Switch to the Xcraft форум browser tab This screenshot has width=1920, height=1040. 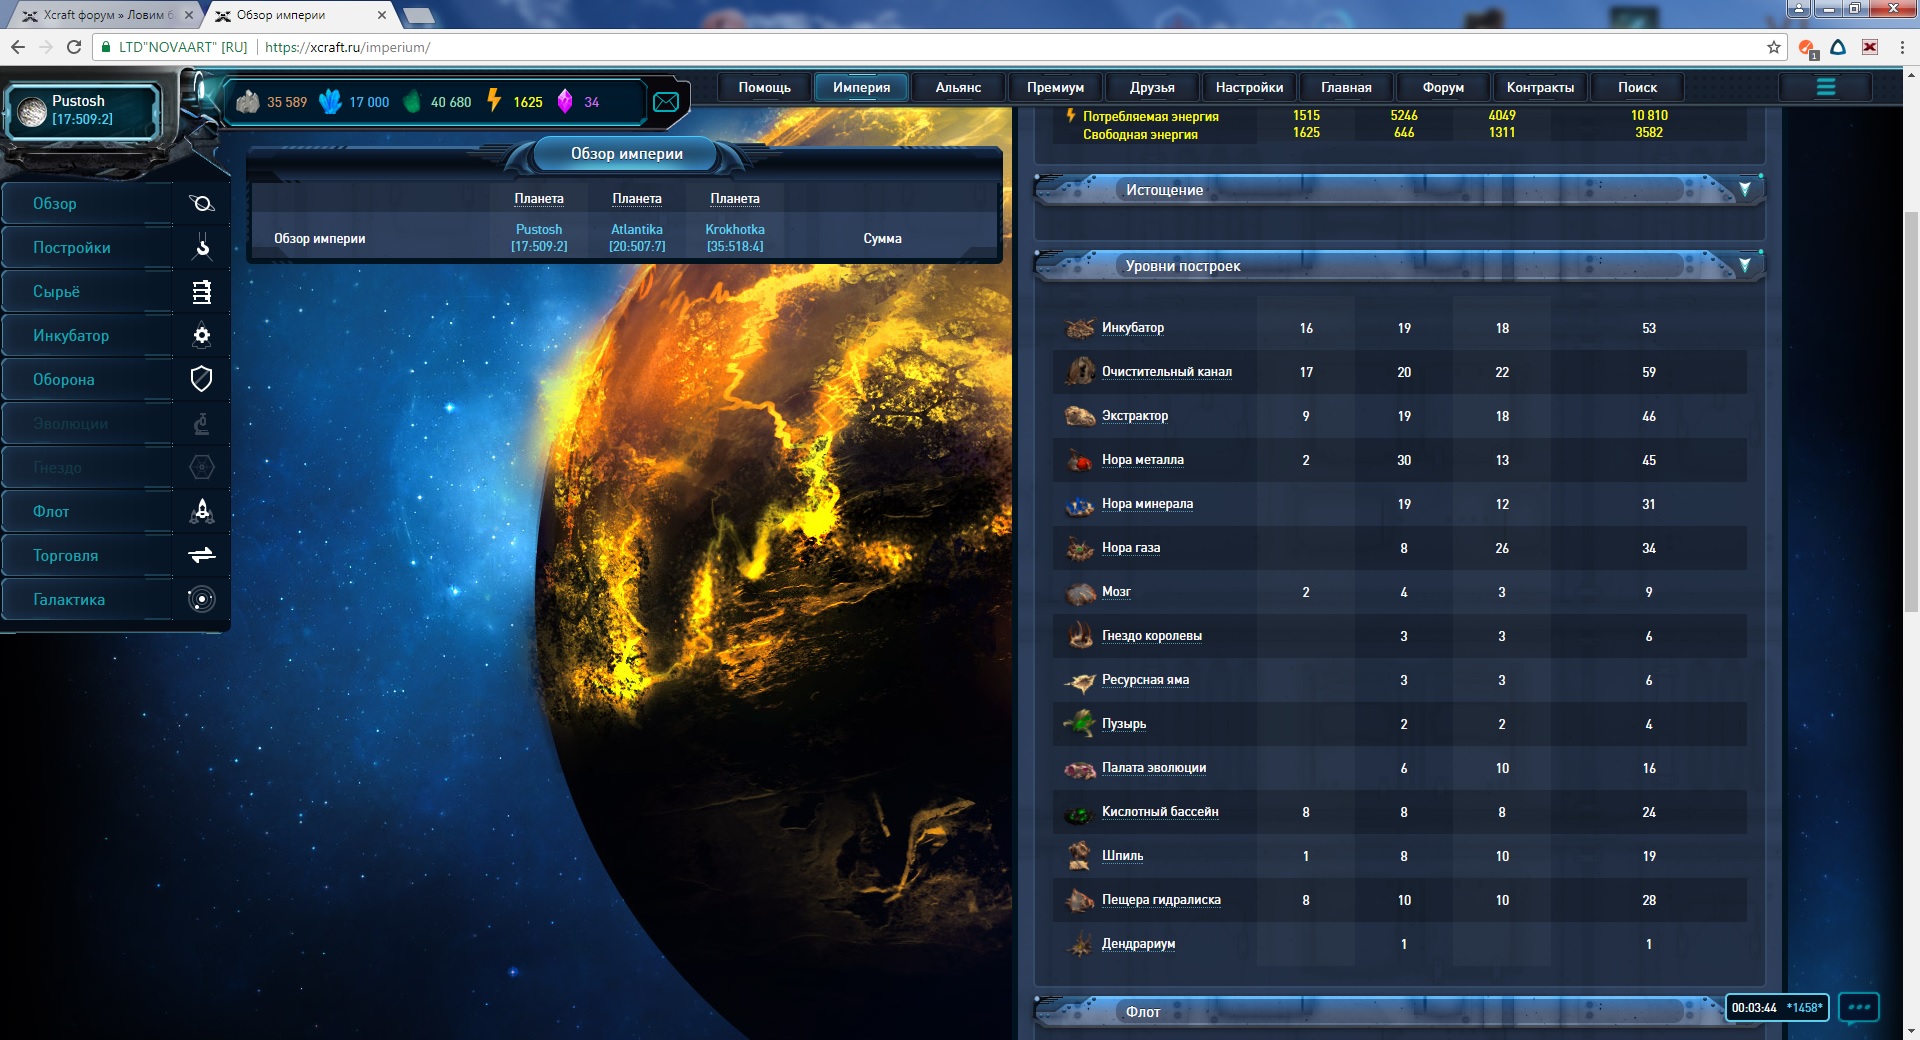point(108,15)
